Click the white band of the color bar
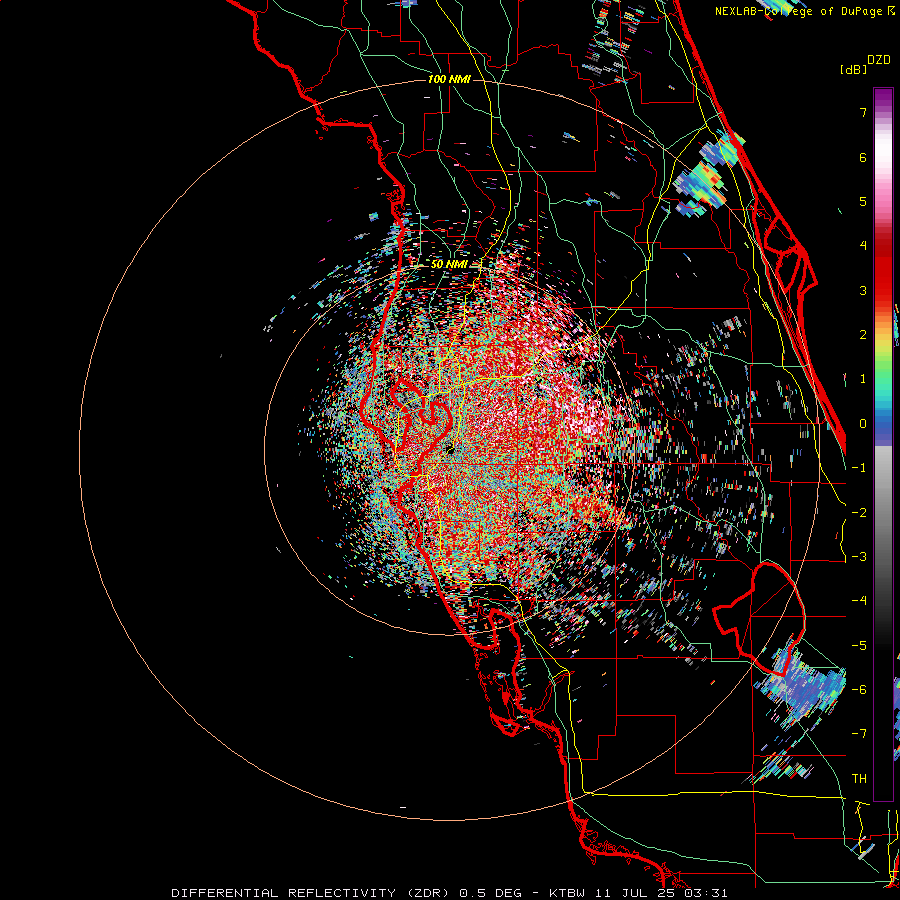The image size is (900, 900). pyautogui.click(x=883, y=150)
